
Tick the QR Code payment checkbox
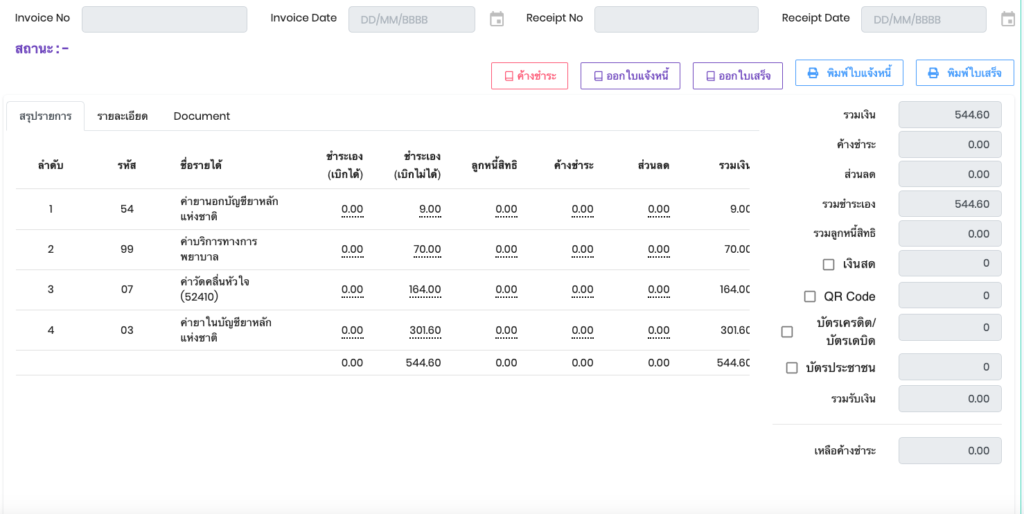coord(810,296)
